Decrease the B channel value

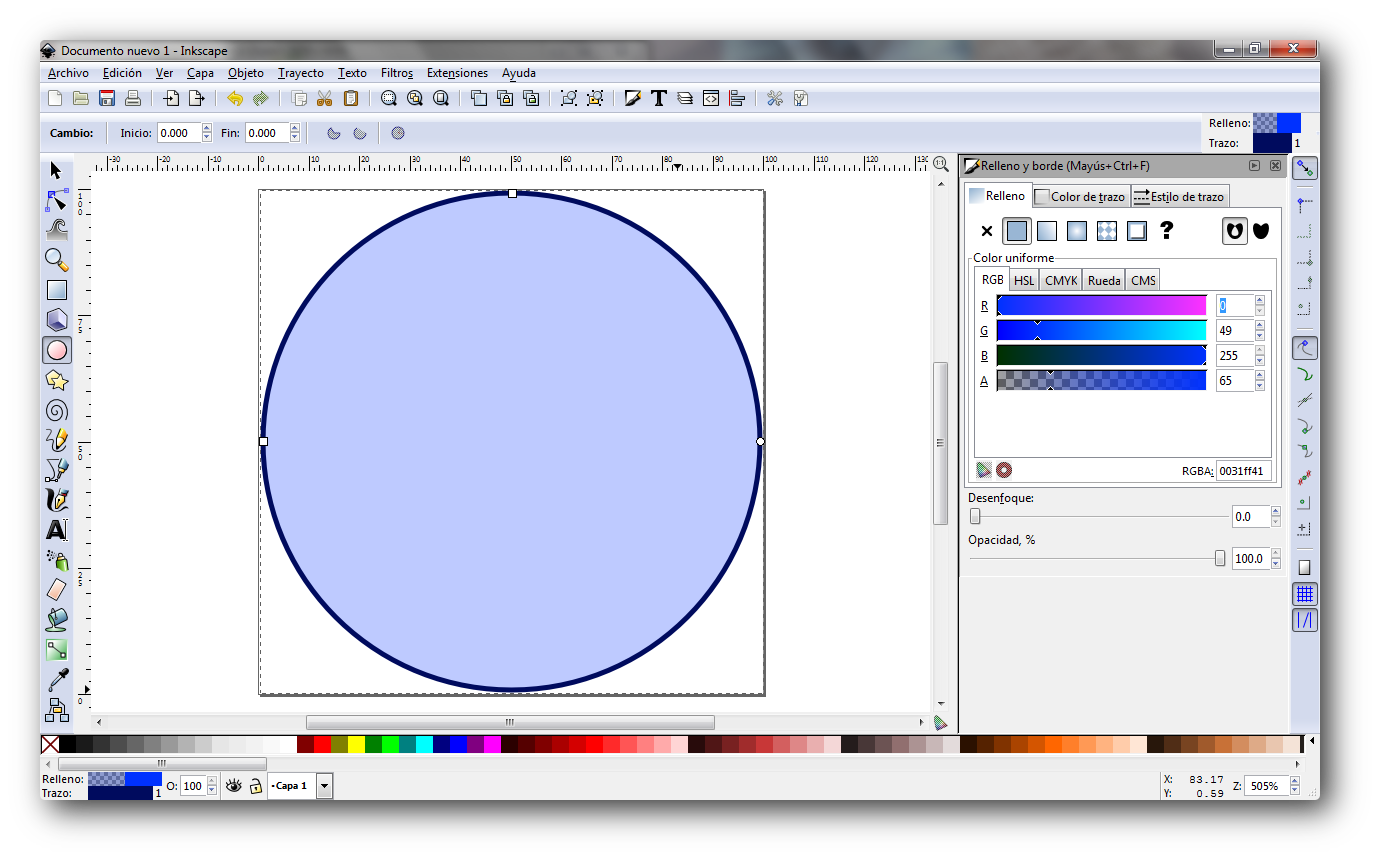pyautogui.click(x=1260, y=360)
